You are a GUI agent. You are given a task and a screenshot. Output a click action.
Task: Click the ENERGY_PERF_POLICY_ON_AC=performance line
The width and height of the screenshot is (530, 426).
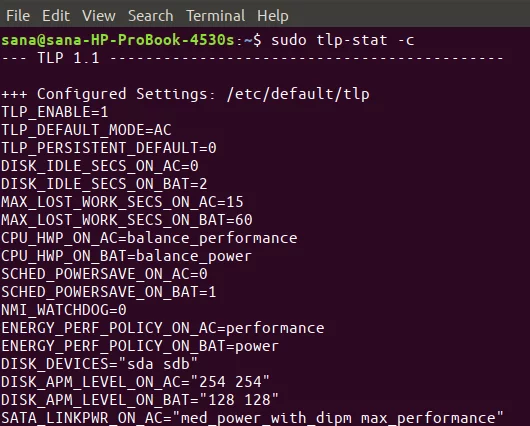163,328
